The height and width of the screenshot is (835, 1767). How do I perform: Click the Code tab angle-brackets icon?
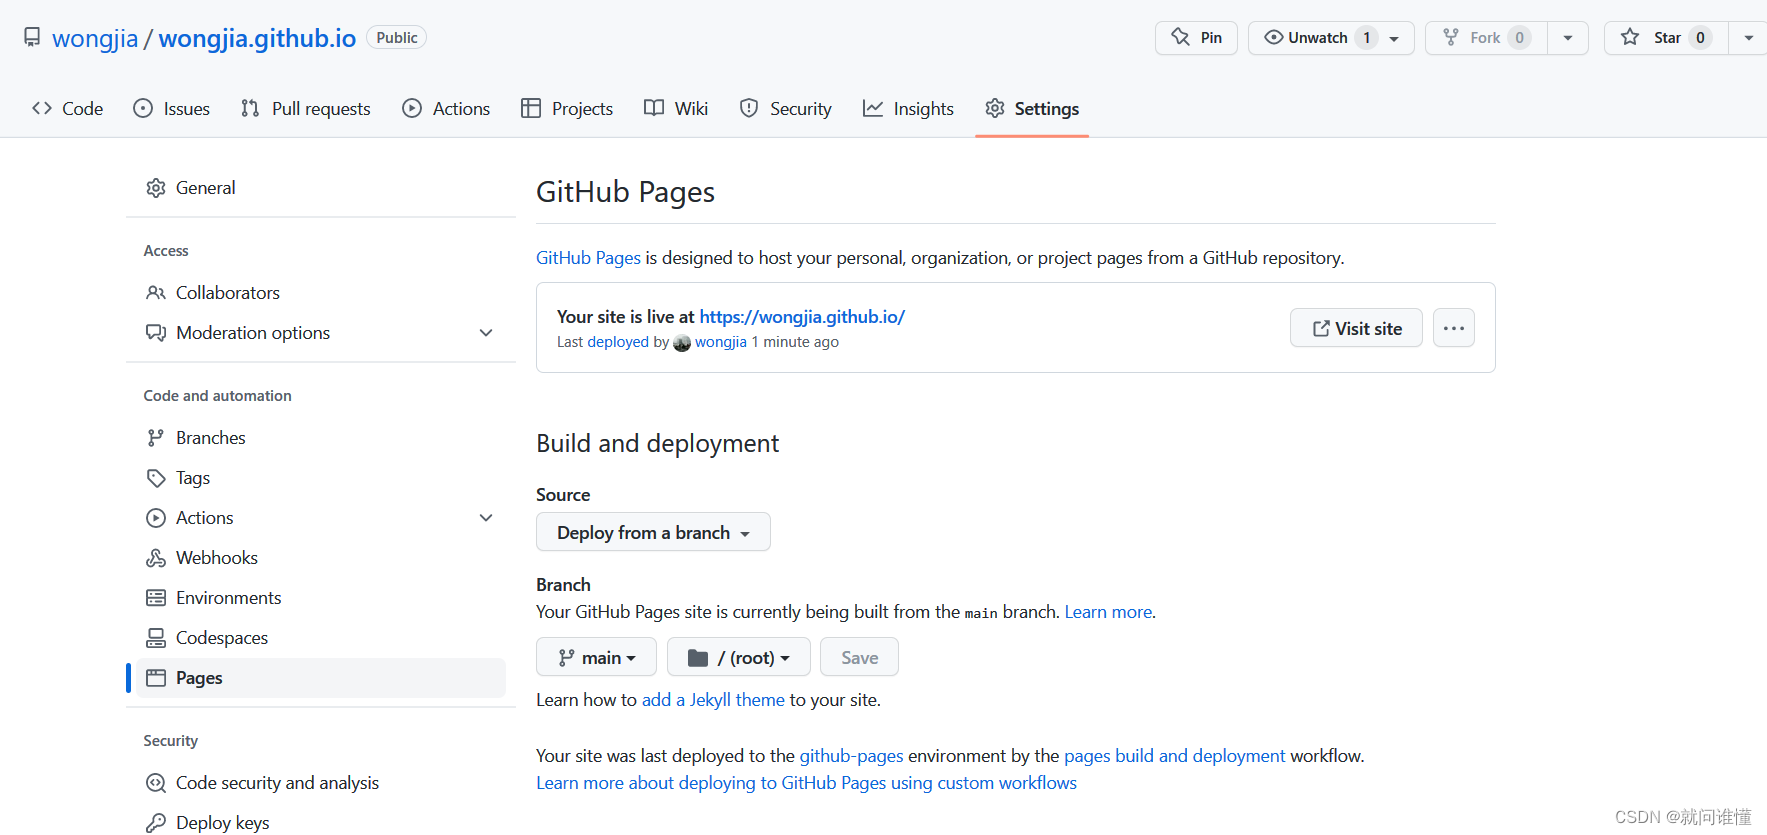pos(42,108)
